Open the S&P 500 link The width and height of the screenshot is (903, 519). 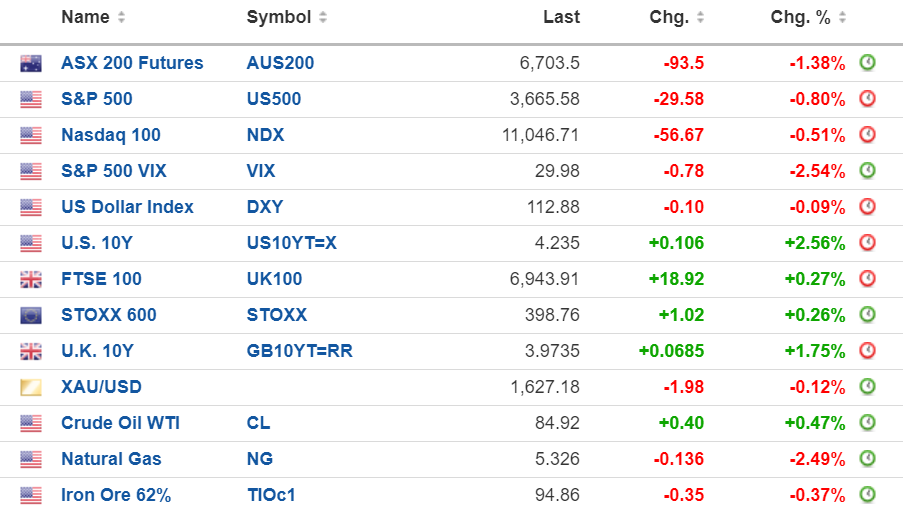(x=96, y=99)
